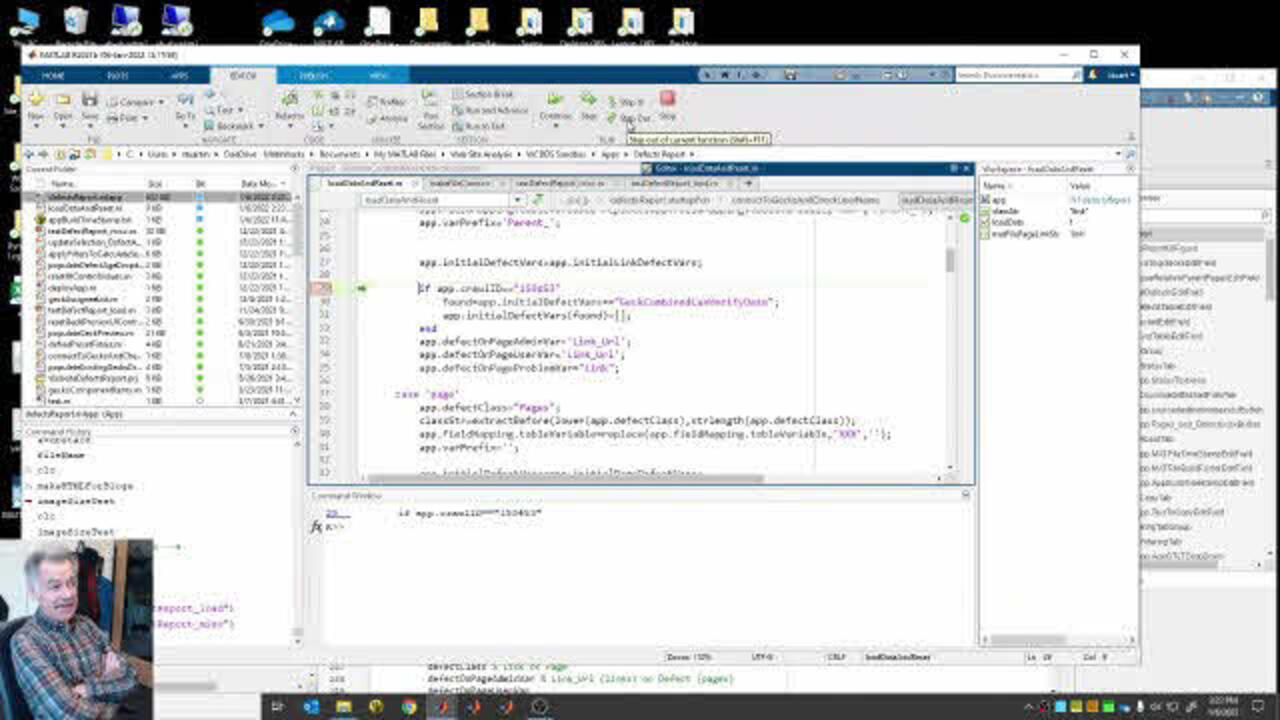Open the New file dropdown arrow

coord(36,124)
